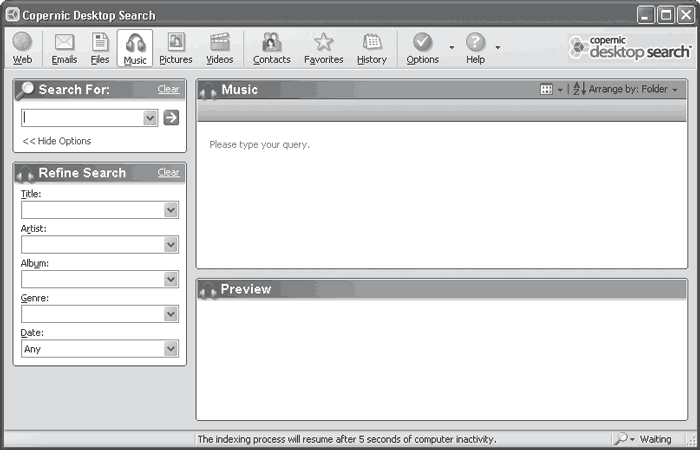The width and height of the screenshot is (700, 450).
Task: Expand the Title dropdown
Action: tap(171, 210)
